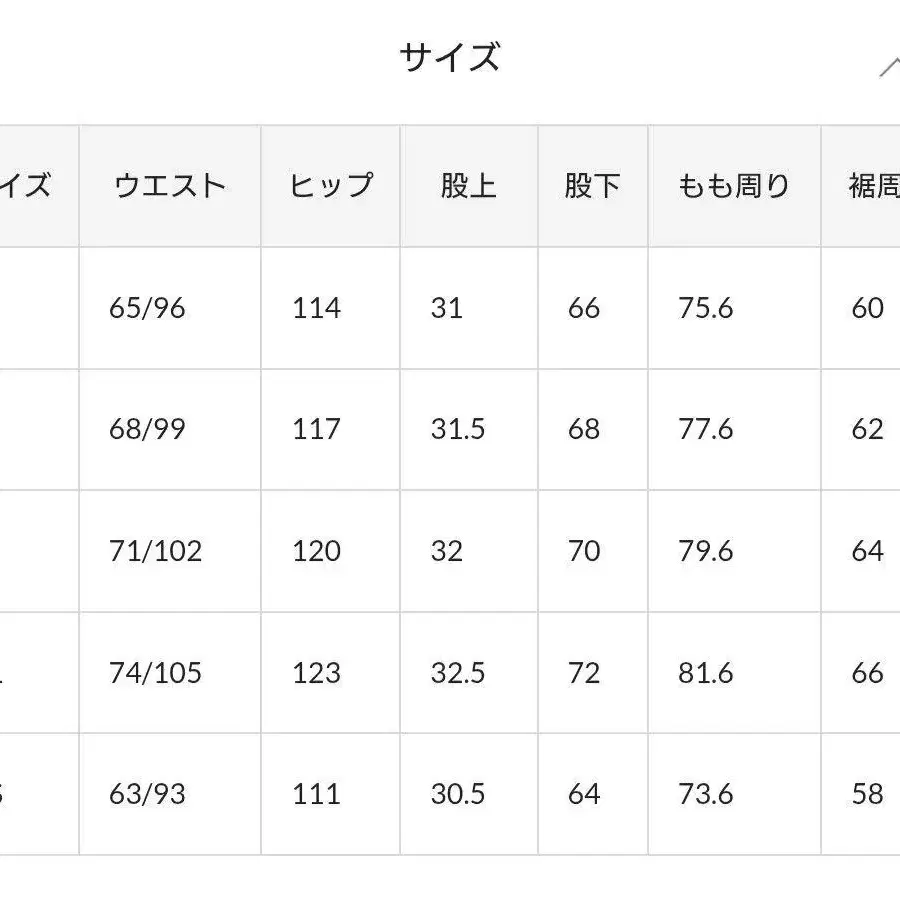Select the waist cell 71/102
The height and width of the screenshot is (900, 900).
coord(155,551)
